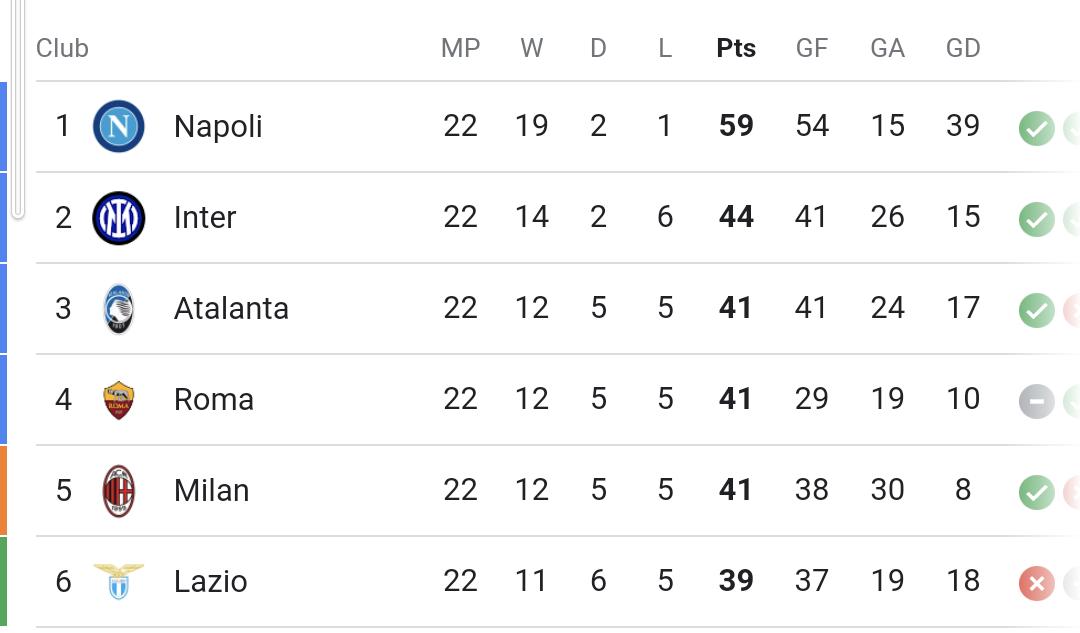Click the orange qualification color bar beside Milan

click(x=3, y=490)
